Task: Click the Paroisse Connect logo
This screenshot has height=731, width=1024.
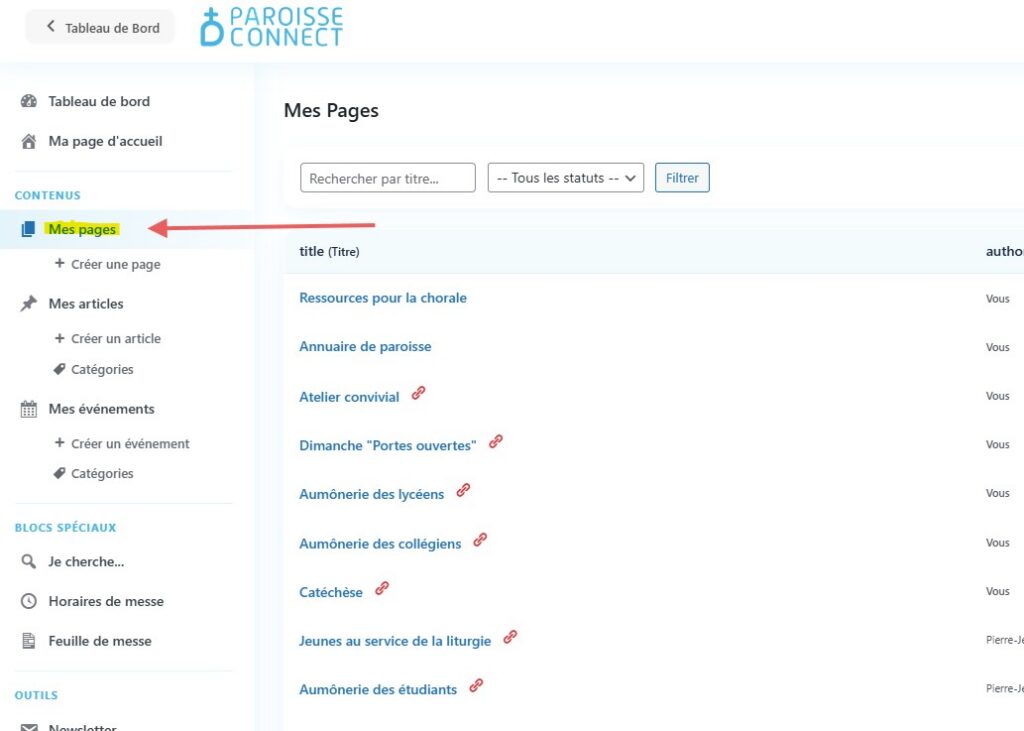Action: pyautogui.click(x=272, y=27)
